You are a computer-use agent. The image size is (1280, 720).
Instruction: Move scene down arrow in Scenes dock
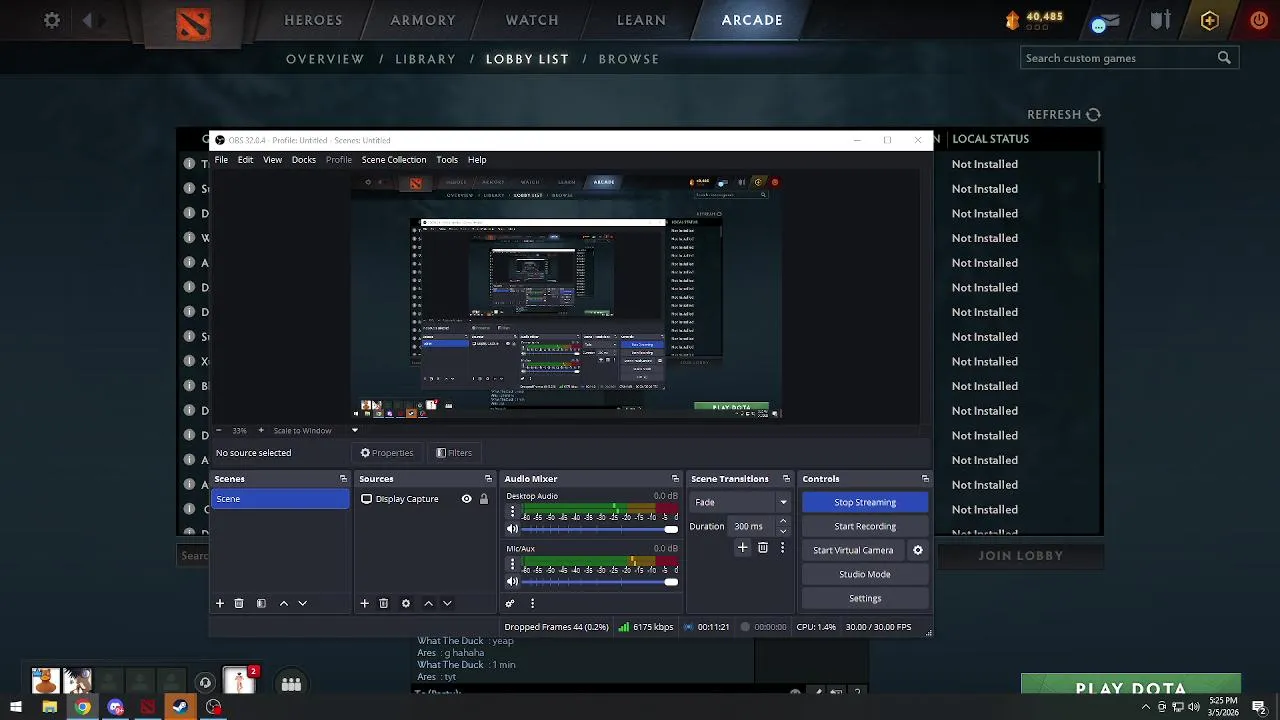pos(302,603)
